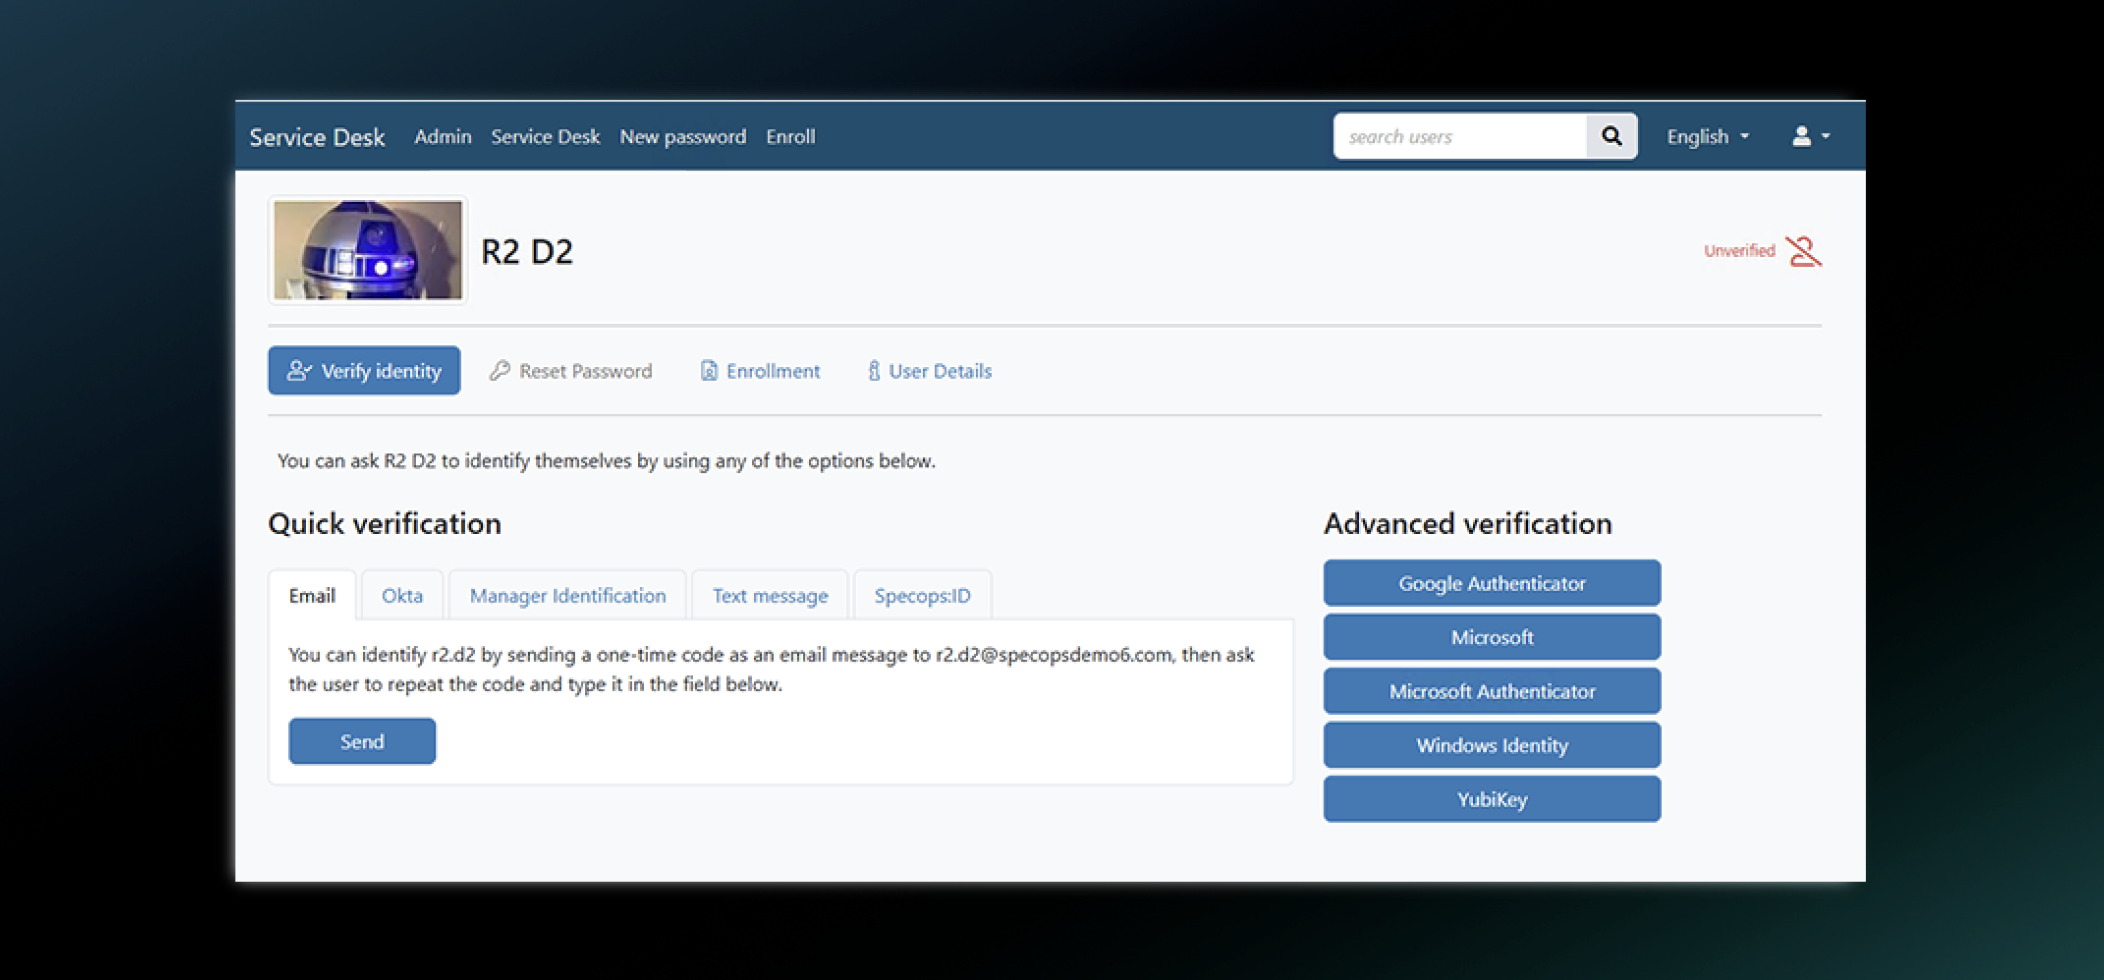Click the search magnifier icon button
The height and width of the screenshot is (980, 2104).
click(x=1611, y=136)
